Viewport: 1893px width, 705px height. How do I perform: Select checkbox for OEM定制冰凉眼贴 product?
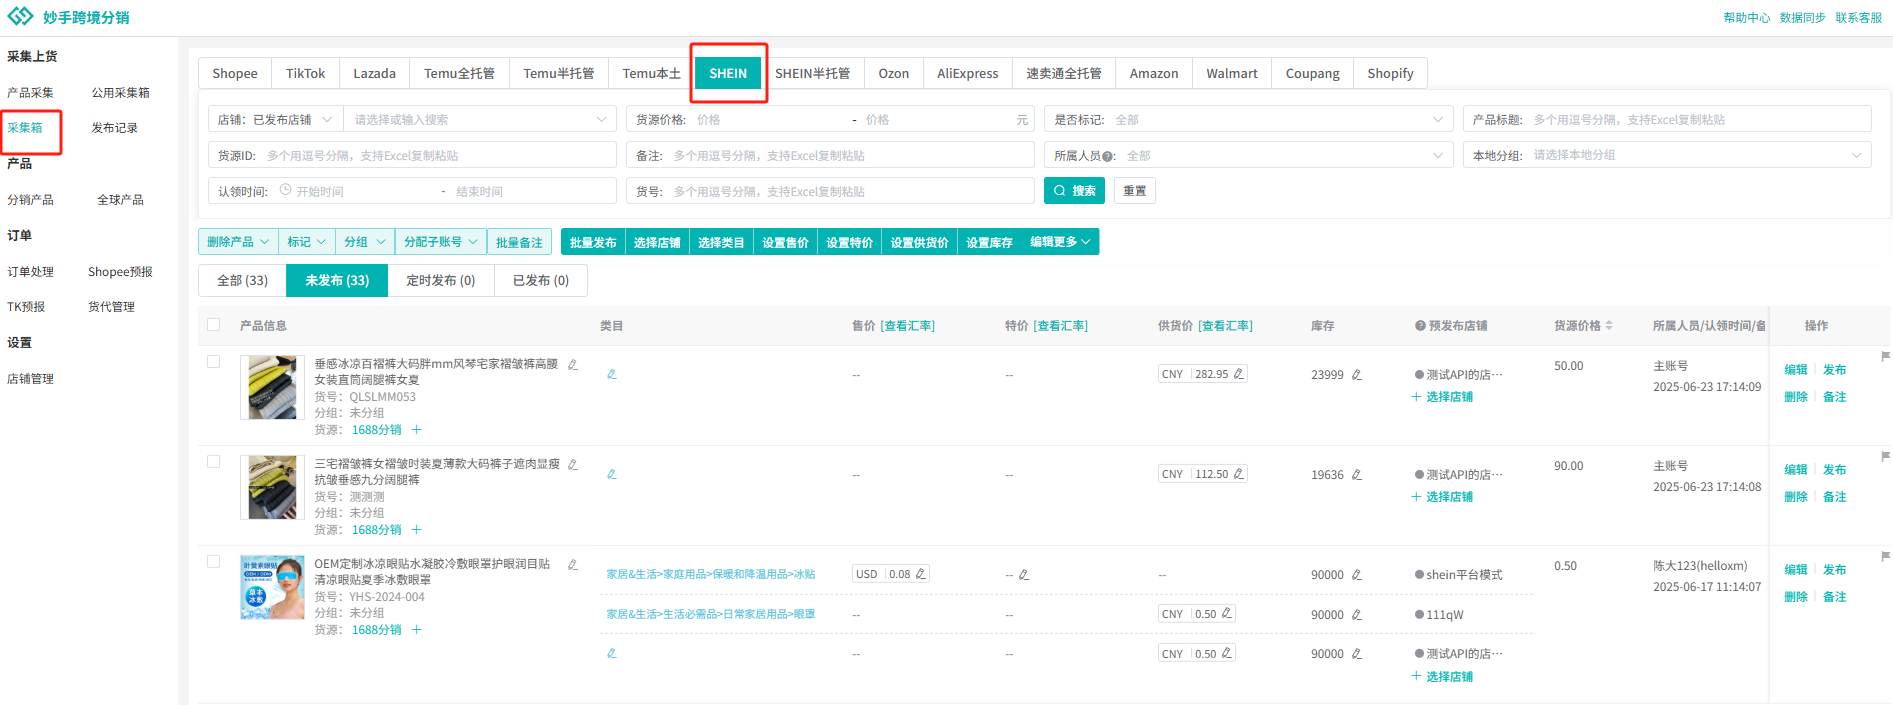click(213, 561)
